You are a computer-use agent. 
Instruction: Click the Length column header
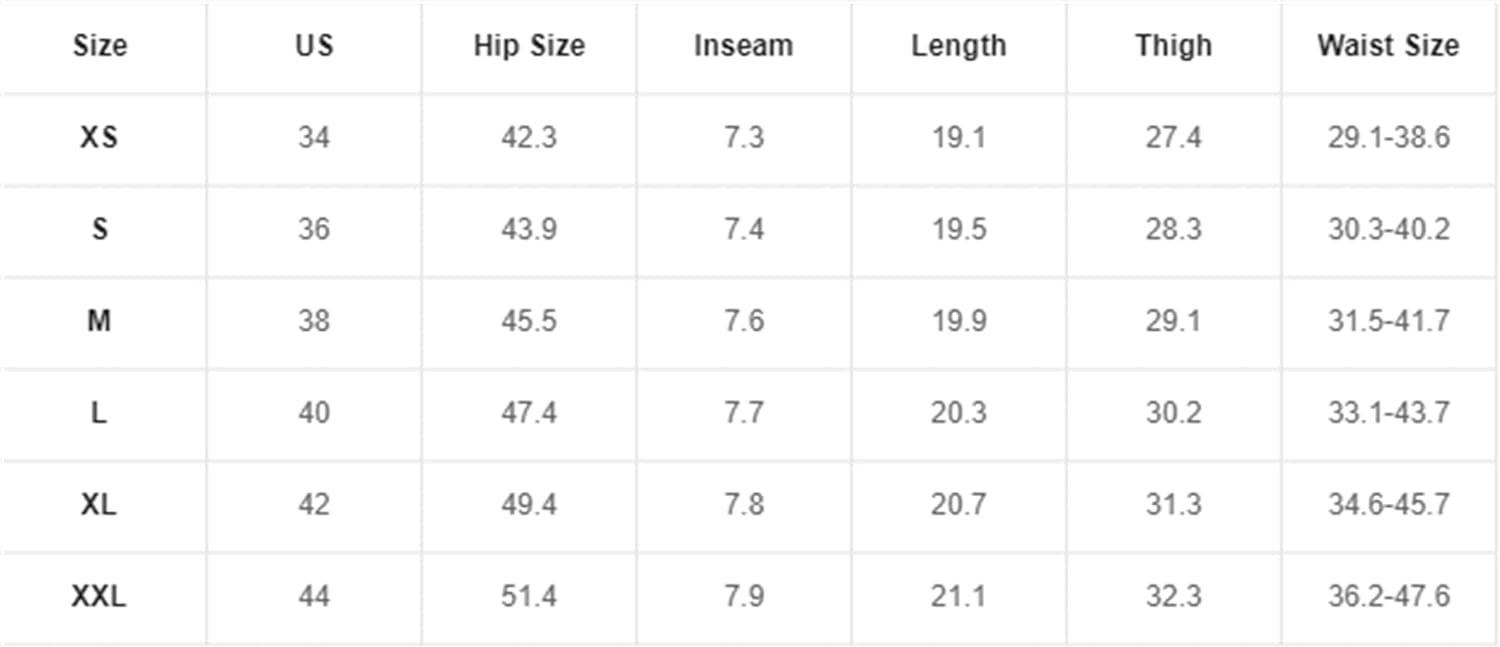[x=958, y=46]
